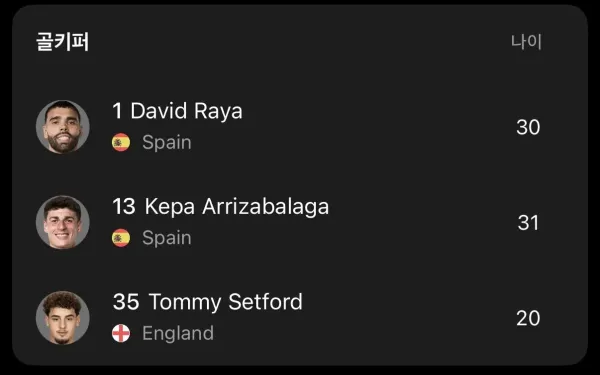Open David Raya's player photo
600x375 pixels.
click(x=63, y=127)
